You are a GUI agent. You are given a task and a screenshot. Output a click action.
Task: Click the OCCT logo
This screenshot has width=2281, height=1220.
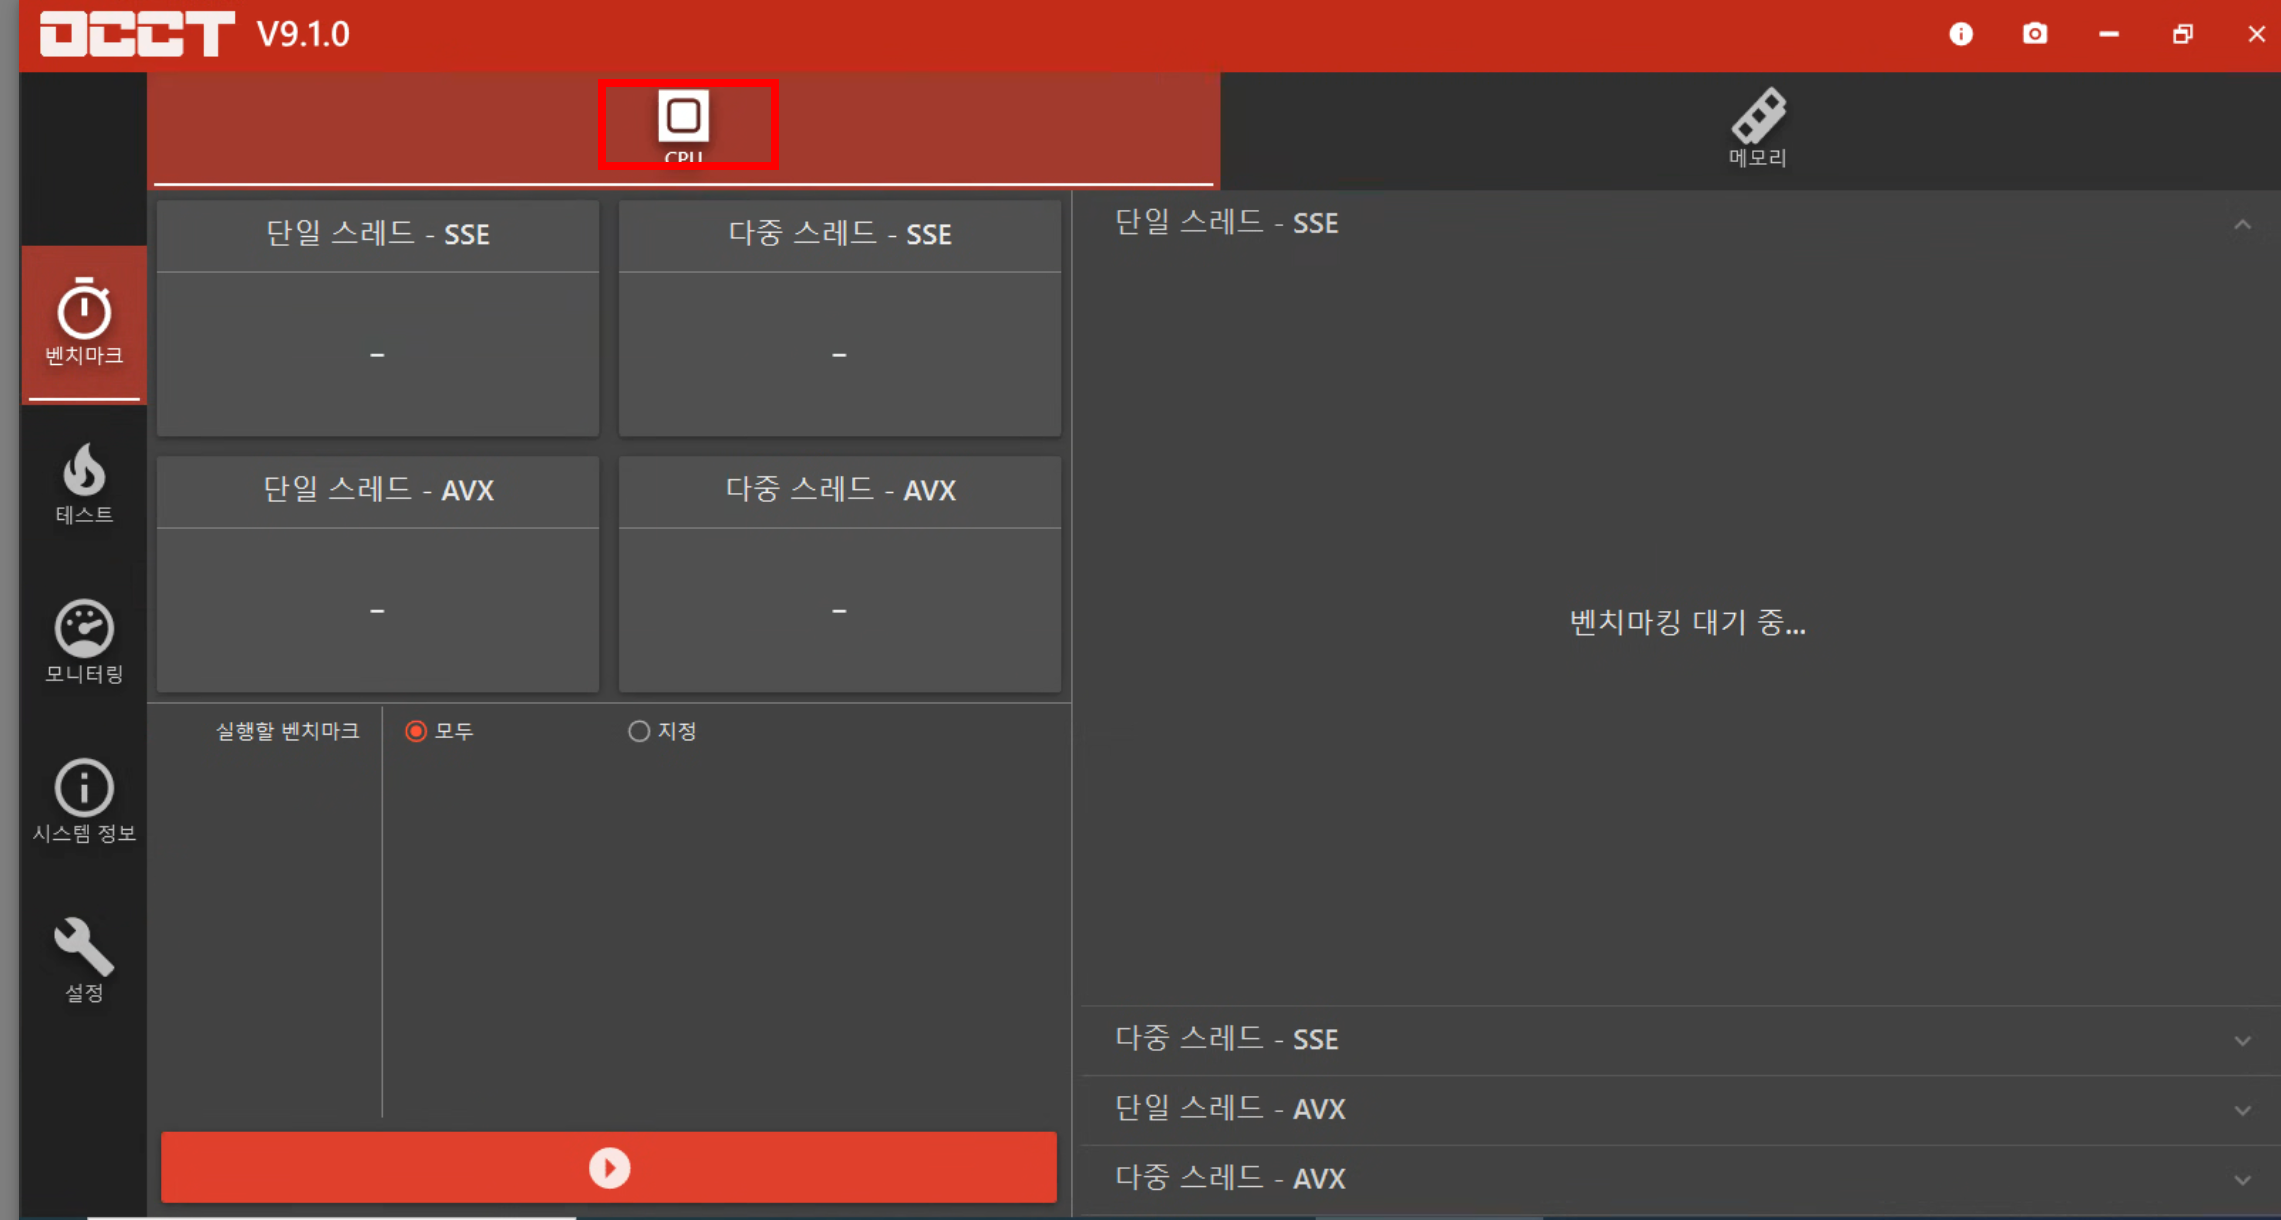tap(137, 34)
